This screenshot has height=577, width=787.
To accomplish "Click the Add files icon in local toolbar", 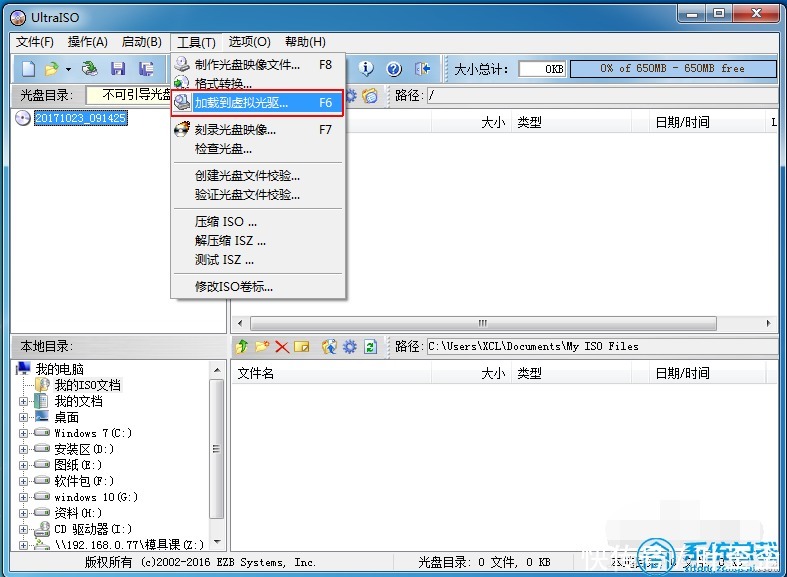I will (329, 346).
